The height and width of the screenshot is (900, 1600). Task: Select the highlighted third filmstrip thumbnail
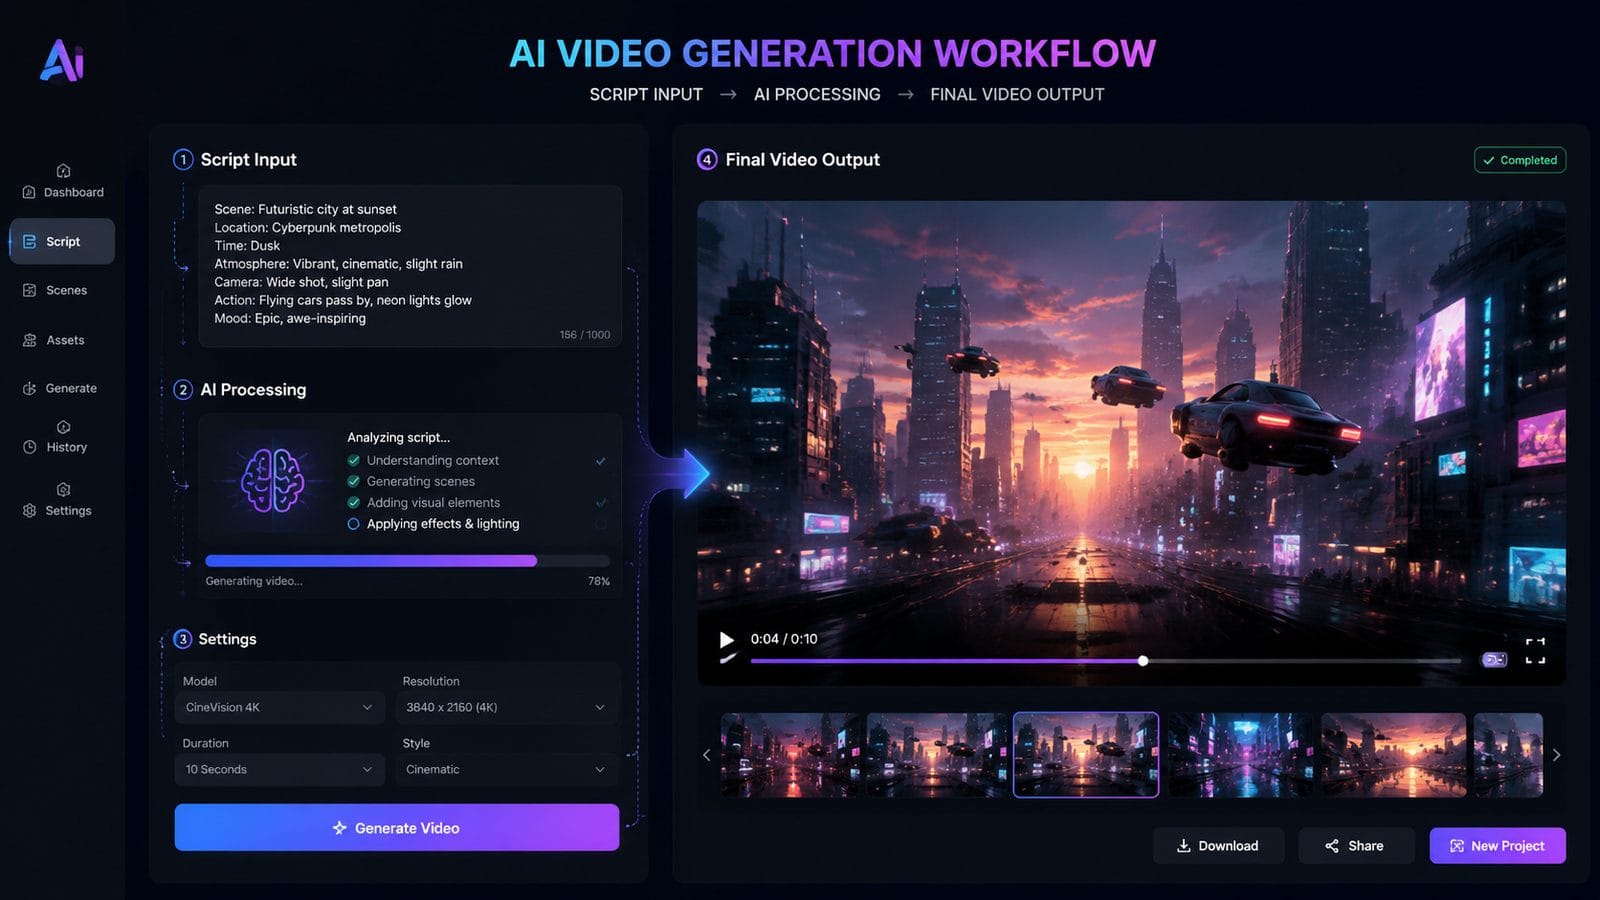tap(1086, 755)
